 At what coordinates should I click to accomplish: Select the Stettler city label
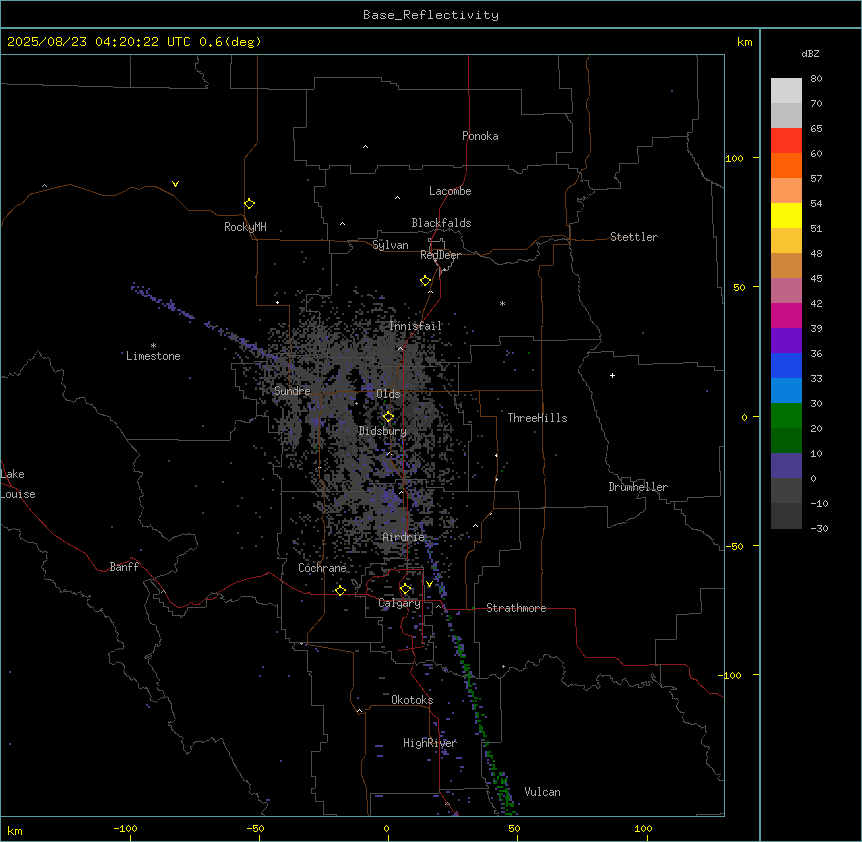(x=634, y=237)
